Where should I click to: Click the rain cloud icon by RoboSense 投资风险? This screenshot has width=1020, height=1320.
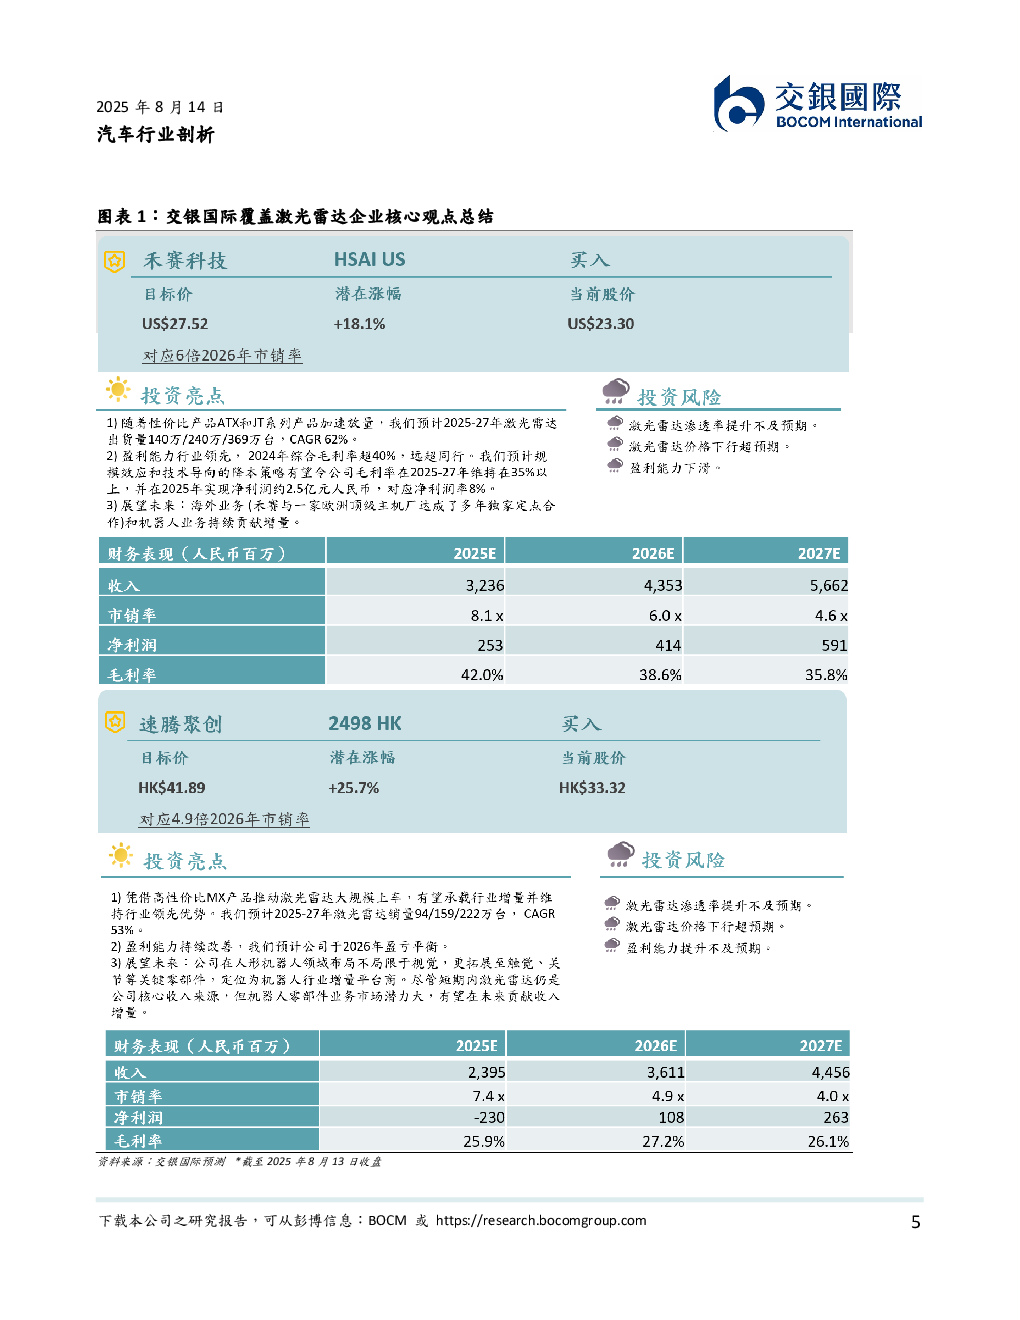(x=620, y=854)
